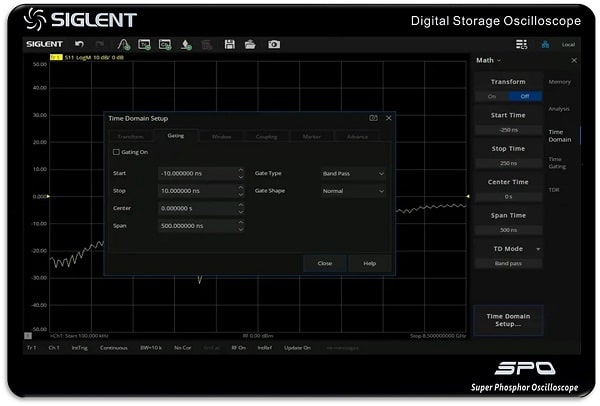
Task: Click the add marker peak-curve icon
Action: 124,44
